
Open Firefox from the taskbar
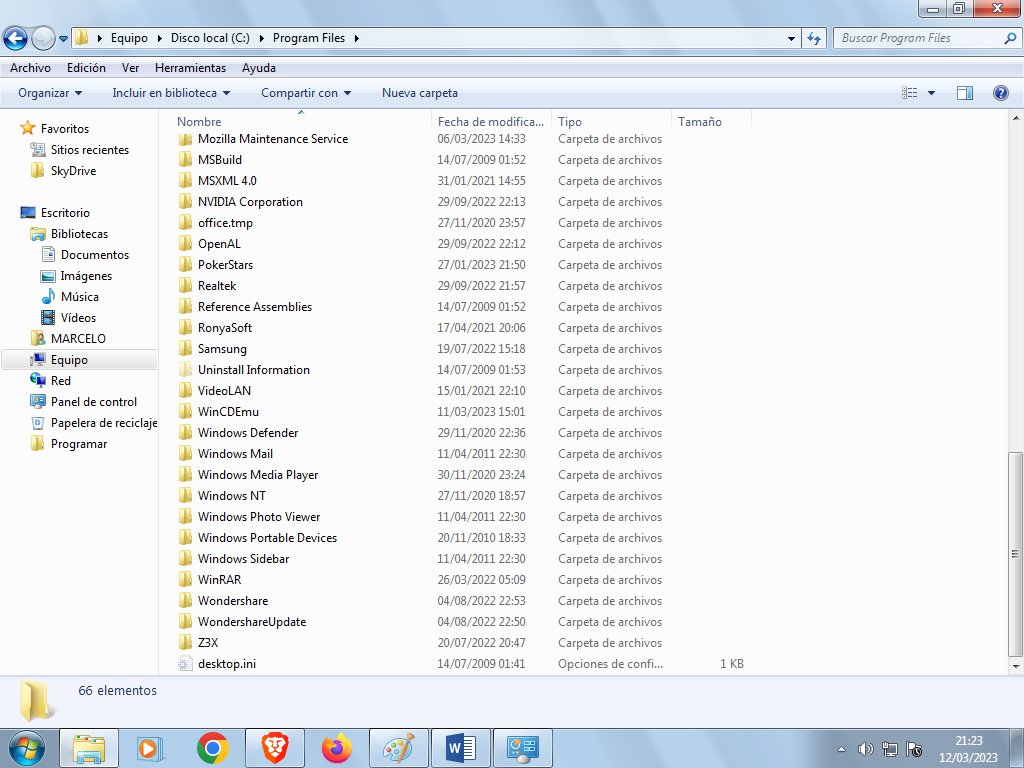pos(337,748)
